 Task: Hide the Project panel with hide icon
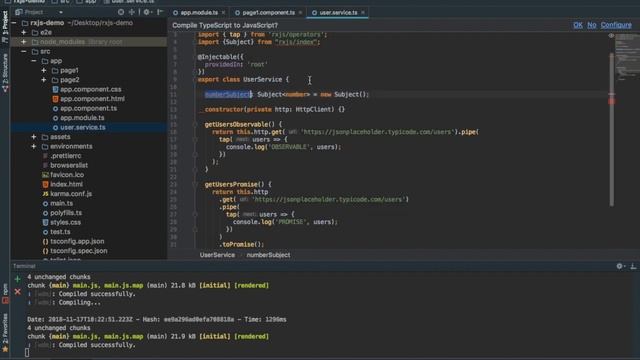[x=160, y=12]
